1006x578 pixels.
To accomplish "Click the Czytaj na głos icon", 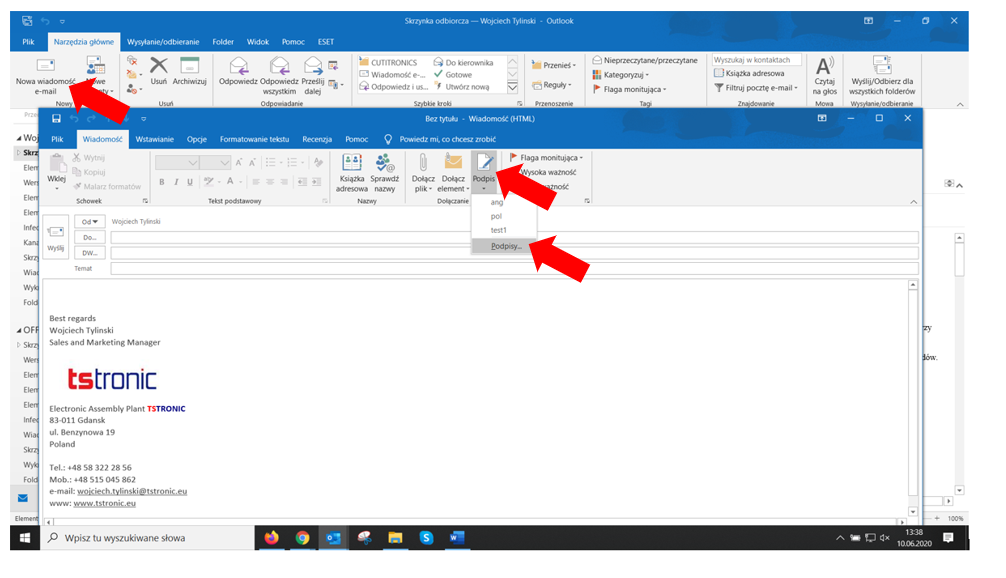I will [824, 74].
